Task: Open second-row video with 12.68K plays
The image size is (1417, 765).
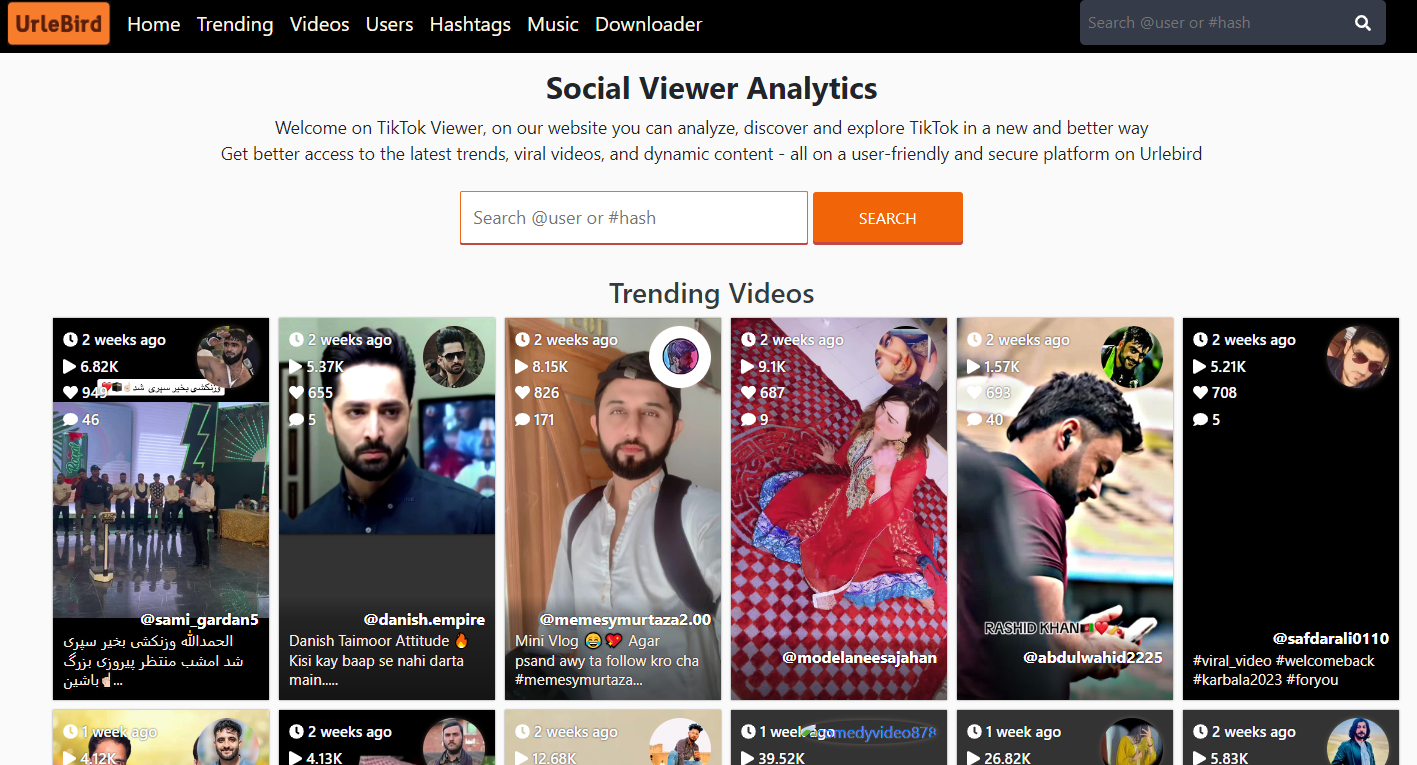Action: coord(613,738)
